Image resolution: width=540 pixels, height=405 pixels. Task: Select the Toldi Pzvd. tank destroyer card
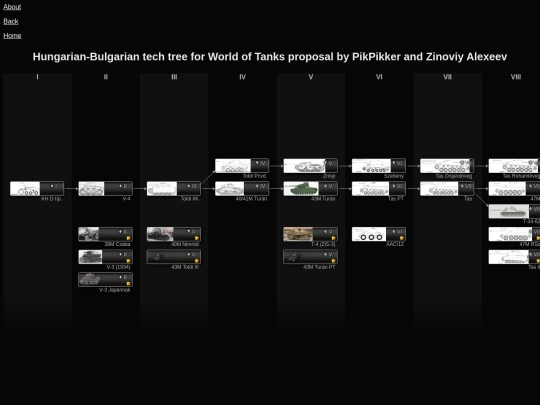[242, 166]
